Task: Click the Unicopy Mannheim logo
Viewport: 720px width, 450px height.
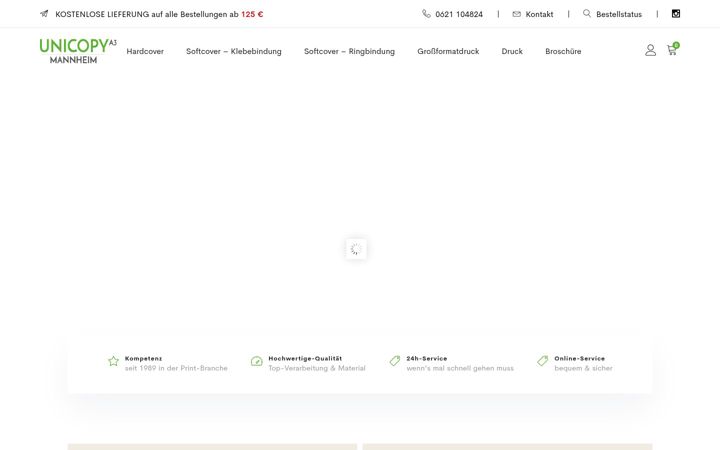Action: pos(78,51)
